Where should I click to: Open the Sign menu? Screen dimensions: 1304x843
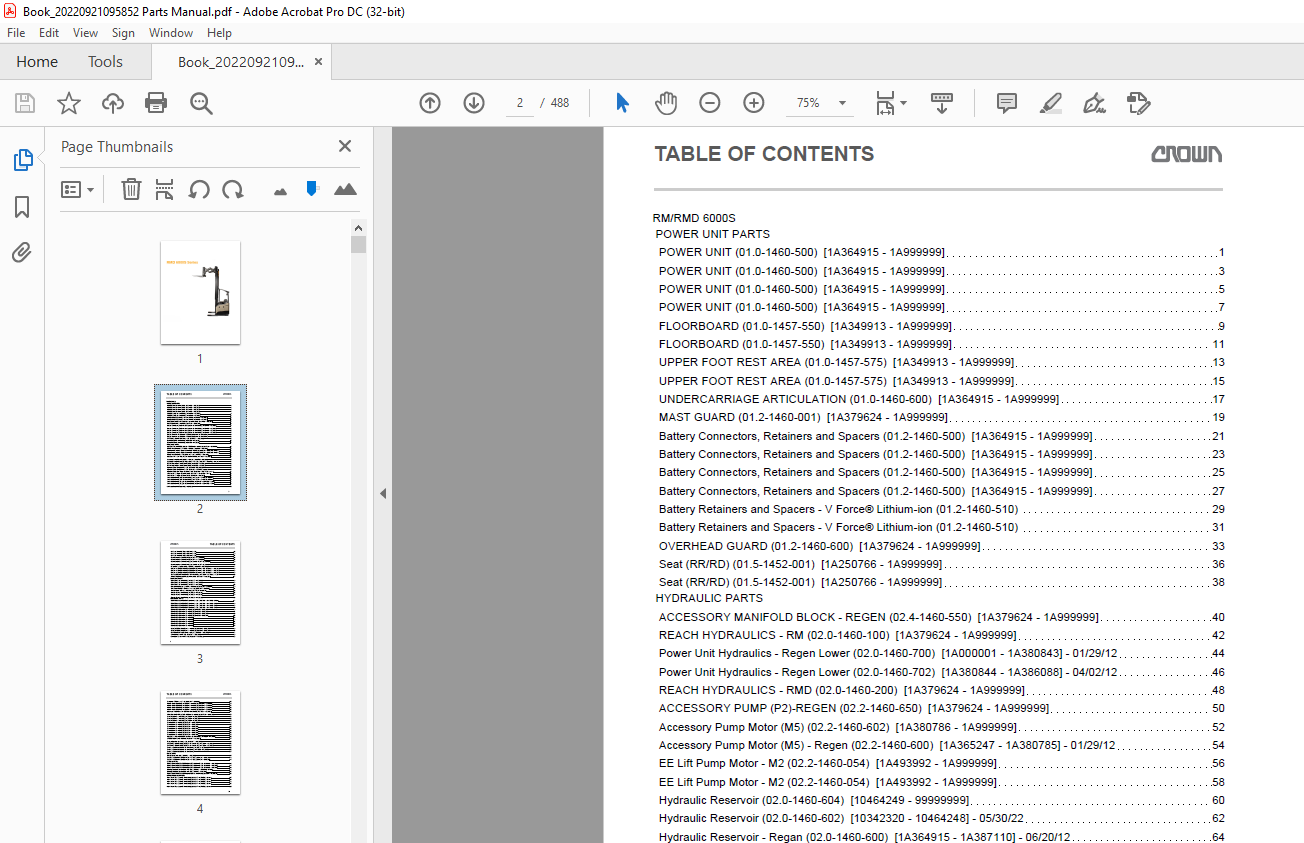[x=123, y=33]
